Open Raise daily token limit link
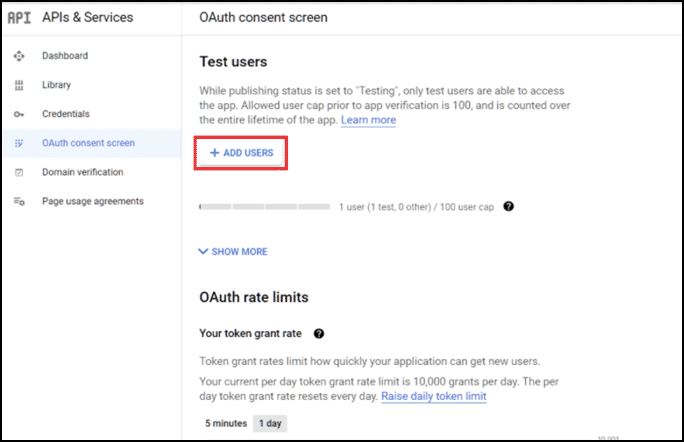Screen dimensions: 684x442 point(434,396)
